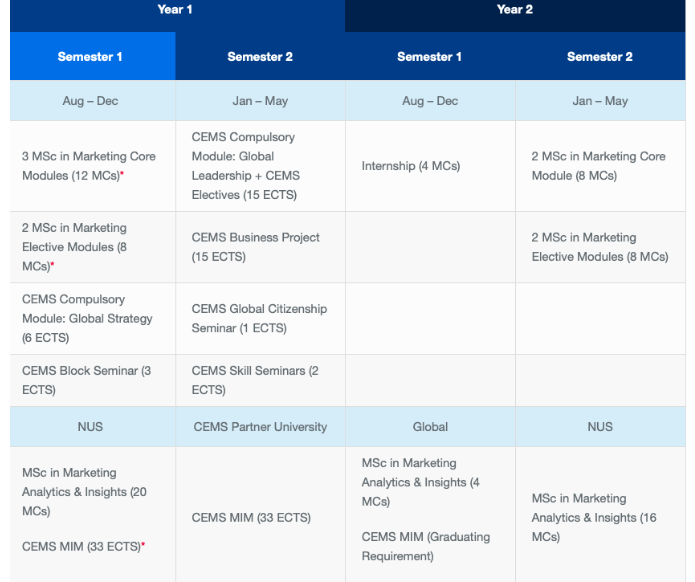Screen dimensions: 695x582
Task: Click the 'Jan – May' cell below Year 1 Semester 2
Action: pos(260,101)
